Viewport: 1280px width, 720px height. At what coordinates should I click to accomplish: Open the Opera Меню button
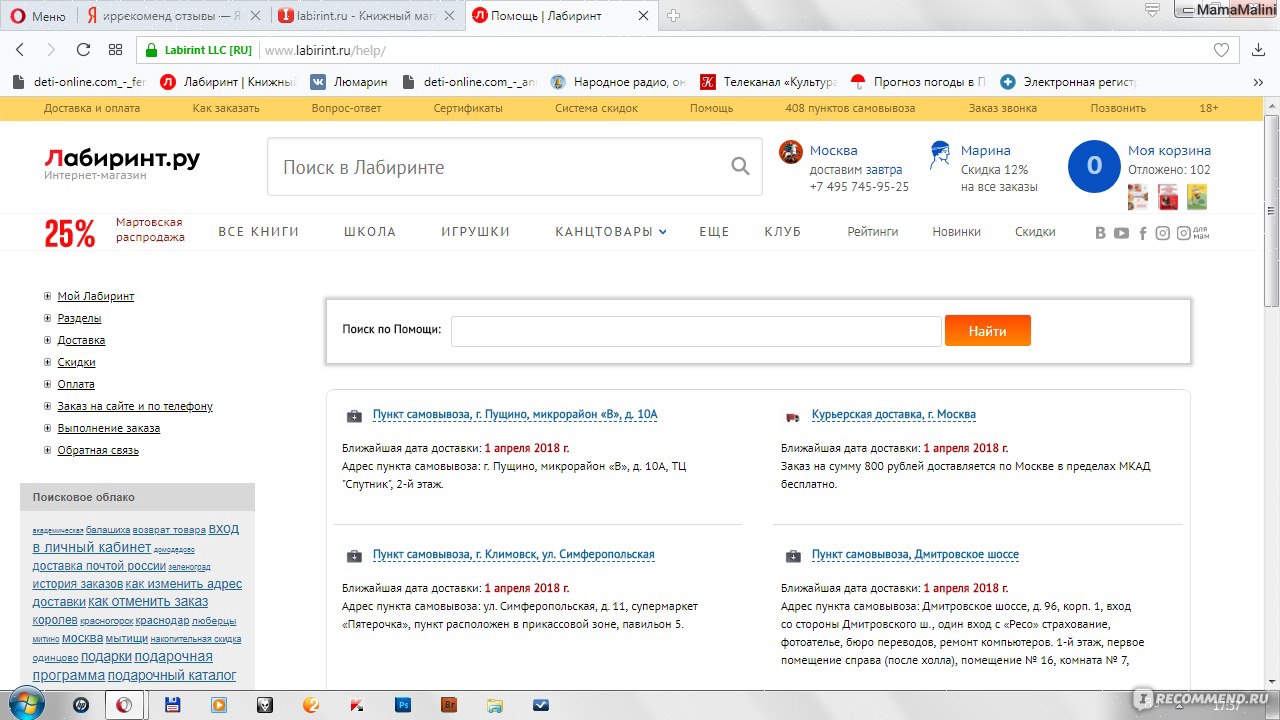pyautogui.click(x=38, y=16)
